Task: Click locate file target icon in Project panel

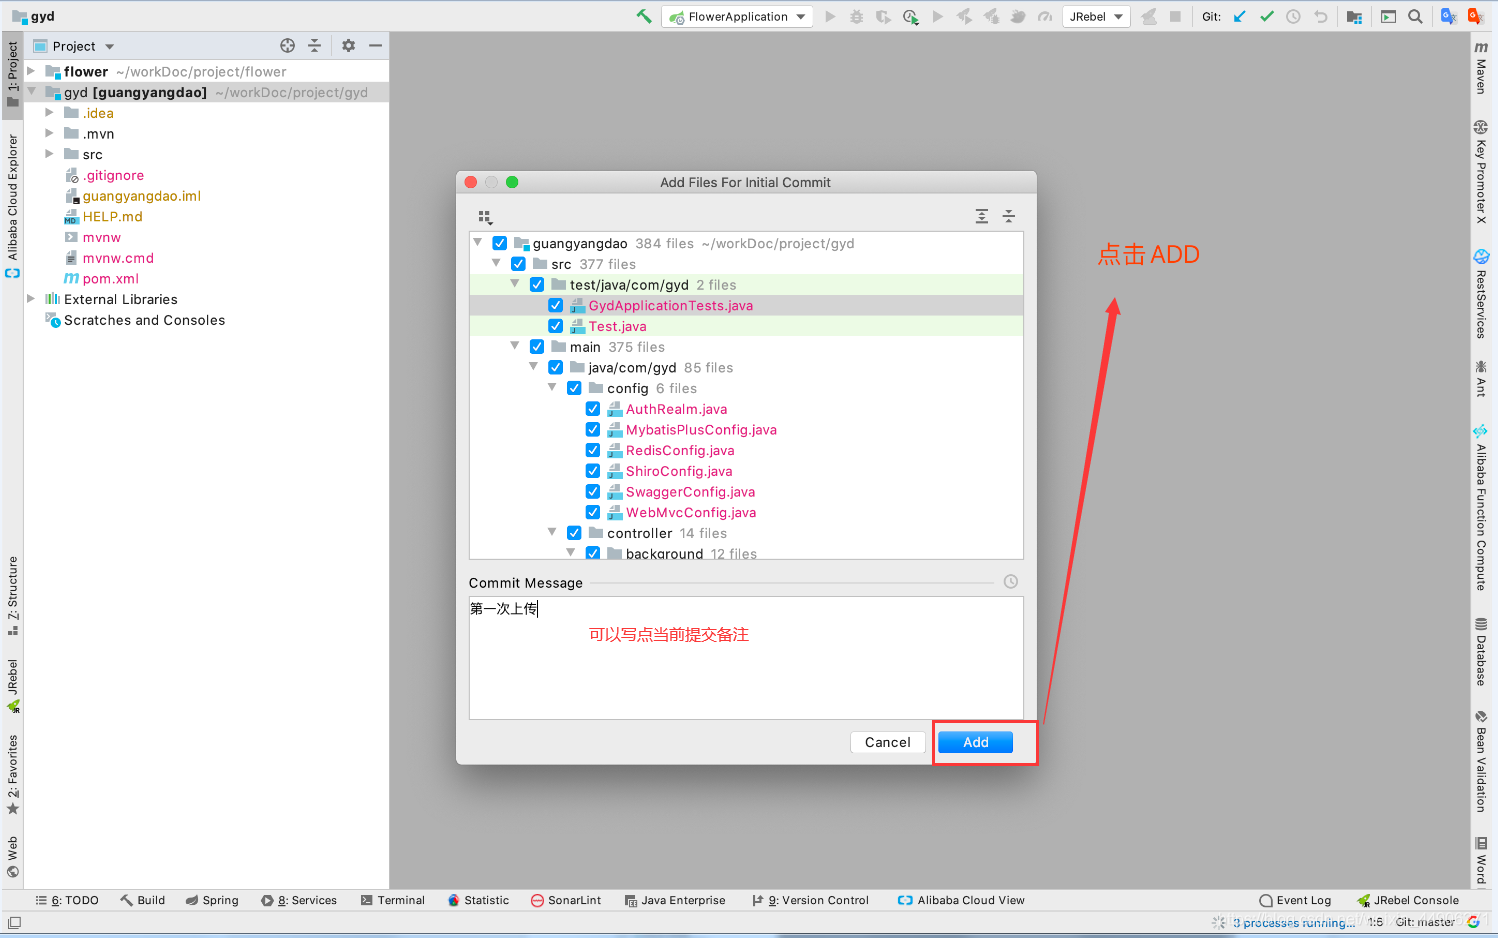Action: pyautogui.click(x=288, y=45)
